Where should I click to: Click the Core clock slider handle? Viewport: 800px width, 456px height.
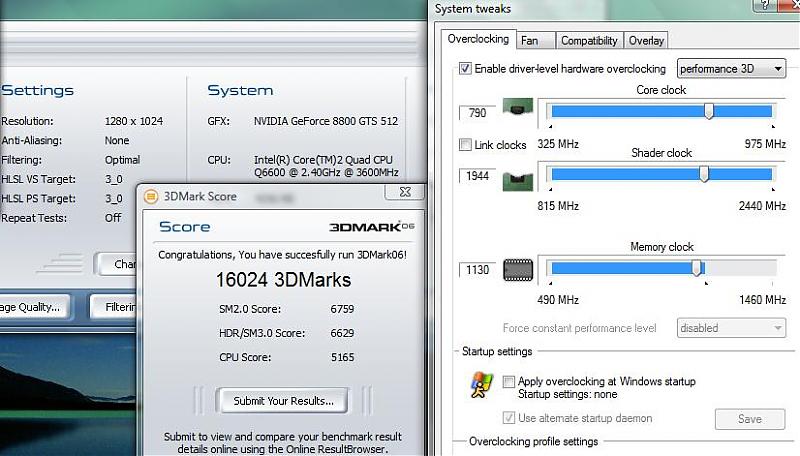tap(709, 111)
